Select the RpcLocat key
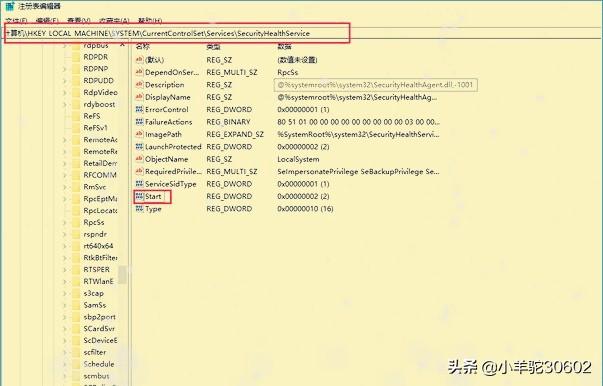This screenshot has height=386, width=603. (100, 211)
